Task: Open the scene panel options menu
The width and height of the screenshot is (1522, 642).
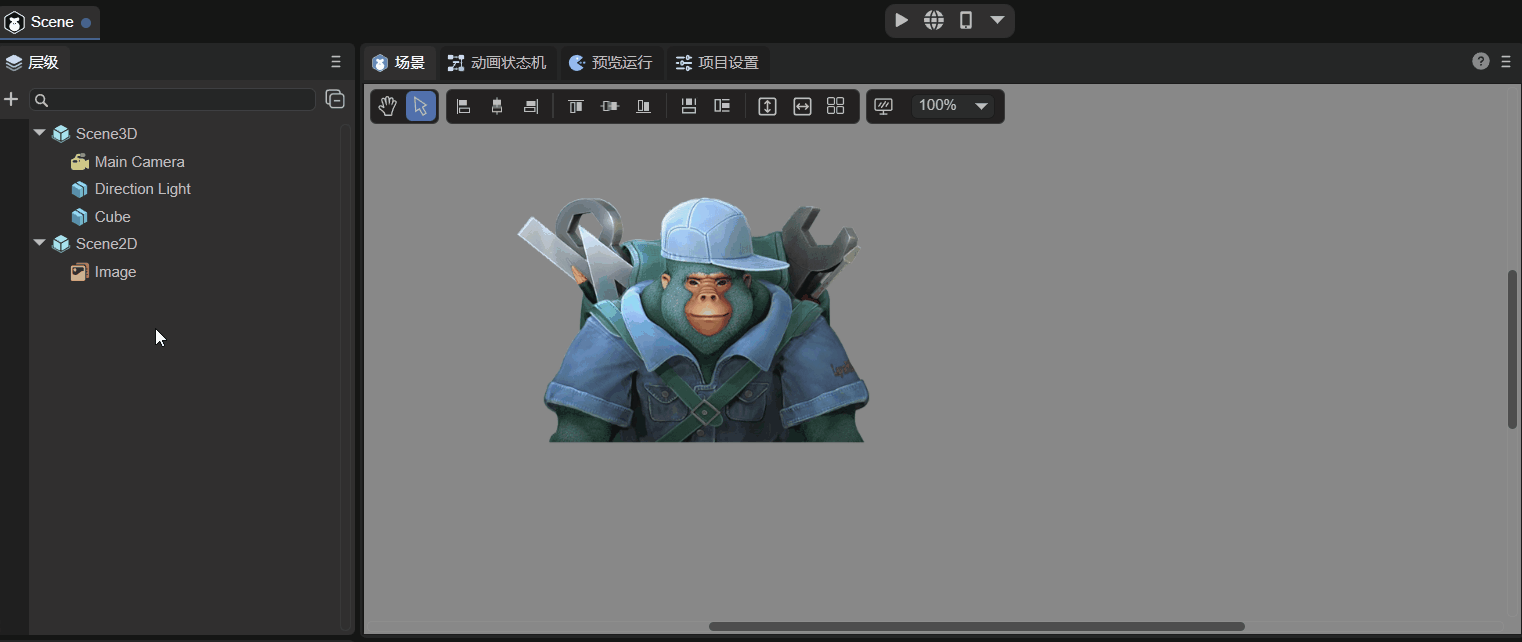Action: pos(1506,62)
